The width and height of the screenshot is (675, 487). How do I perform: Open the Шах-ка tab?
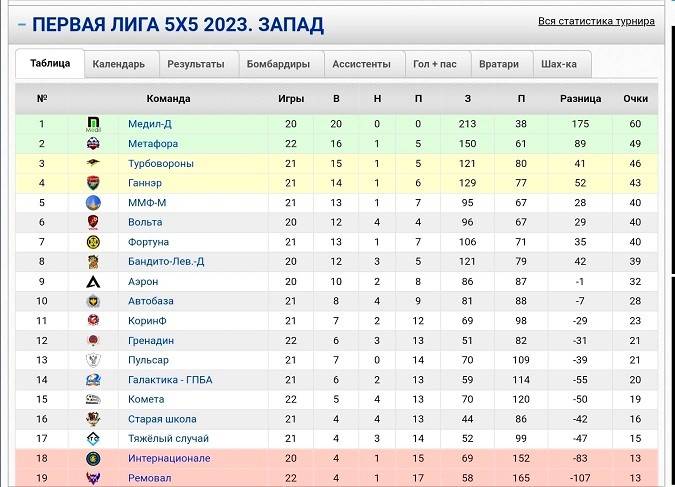[559, 64]
